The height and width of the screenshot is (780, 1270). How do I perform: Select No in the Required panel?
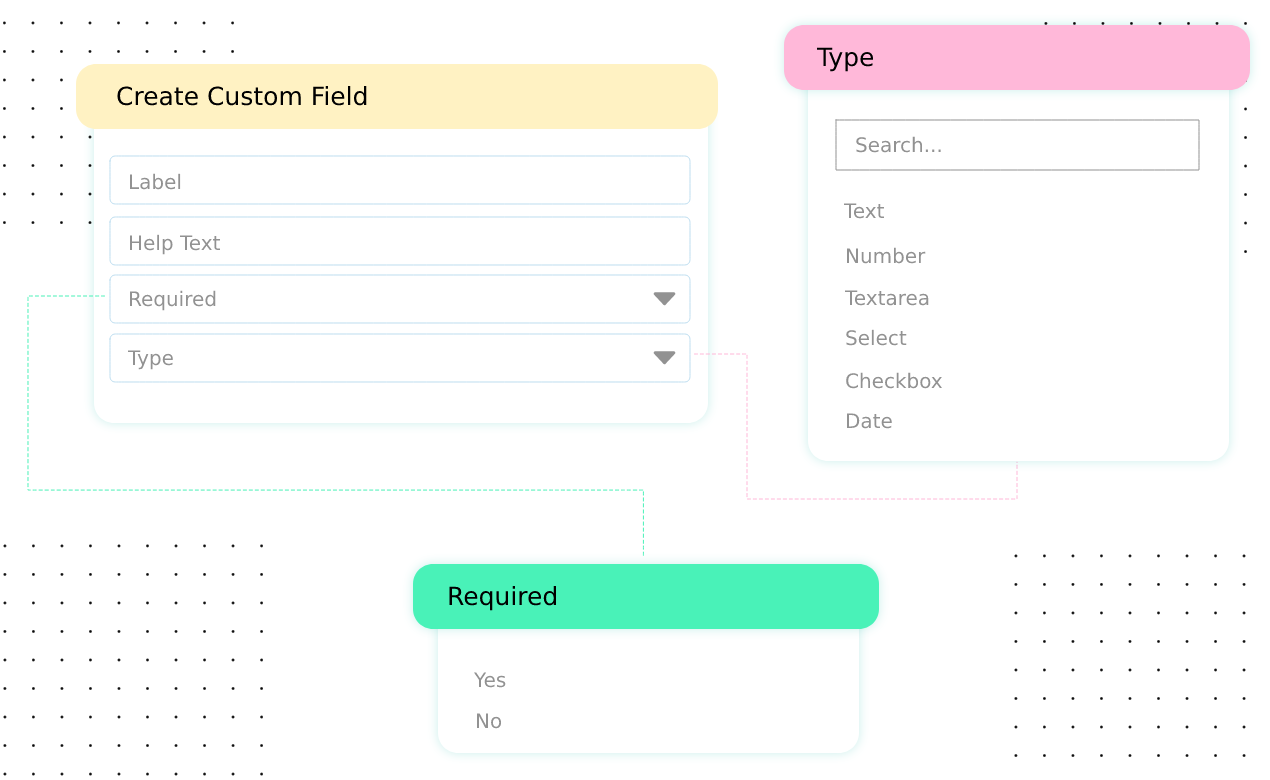coord(488,721)
